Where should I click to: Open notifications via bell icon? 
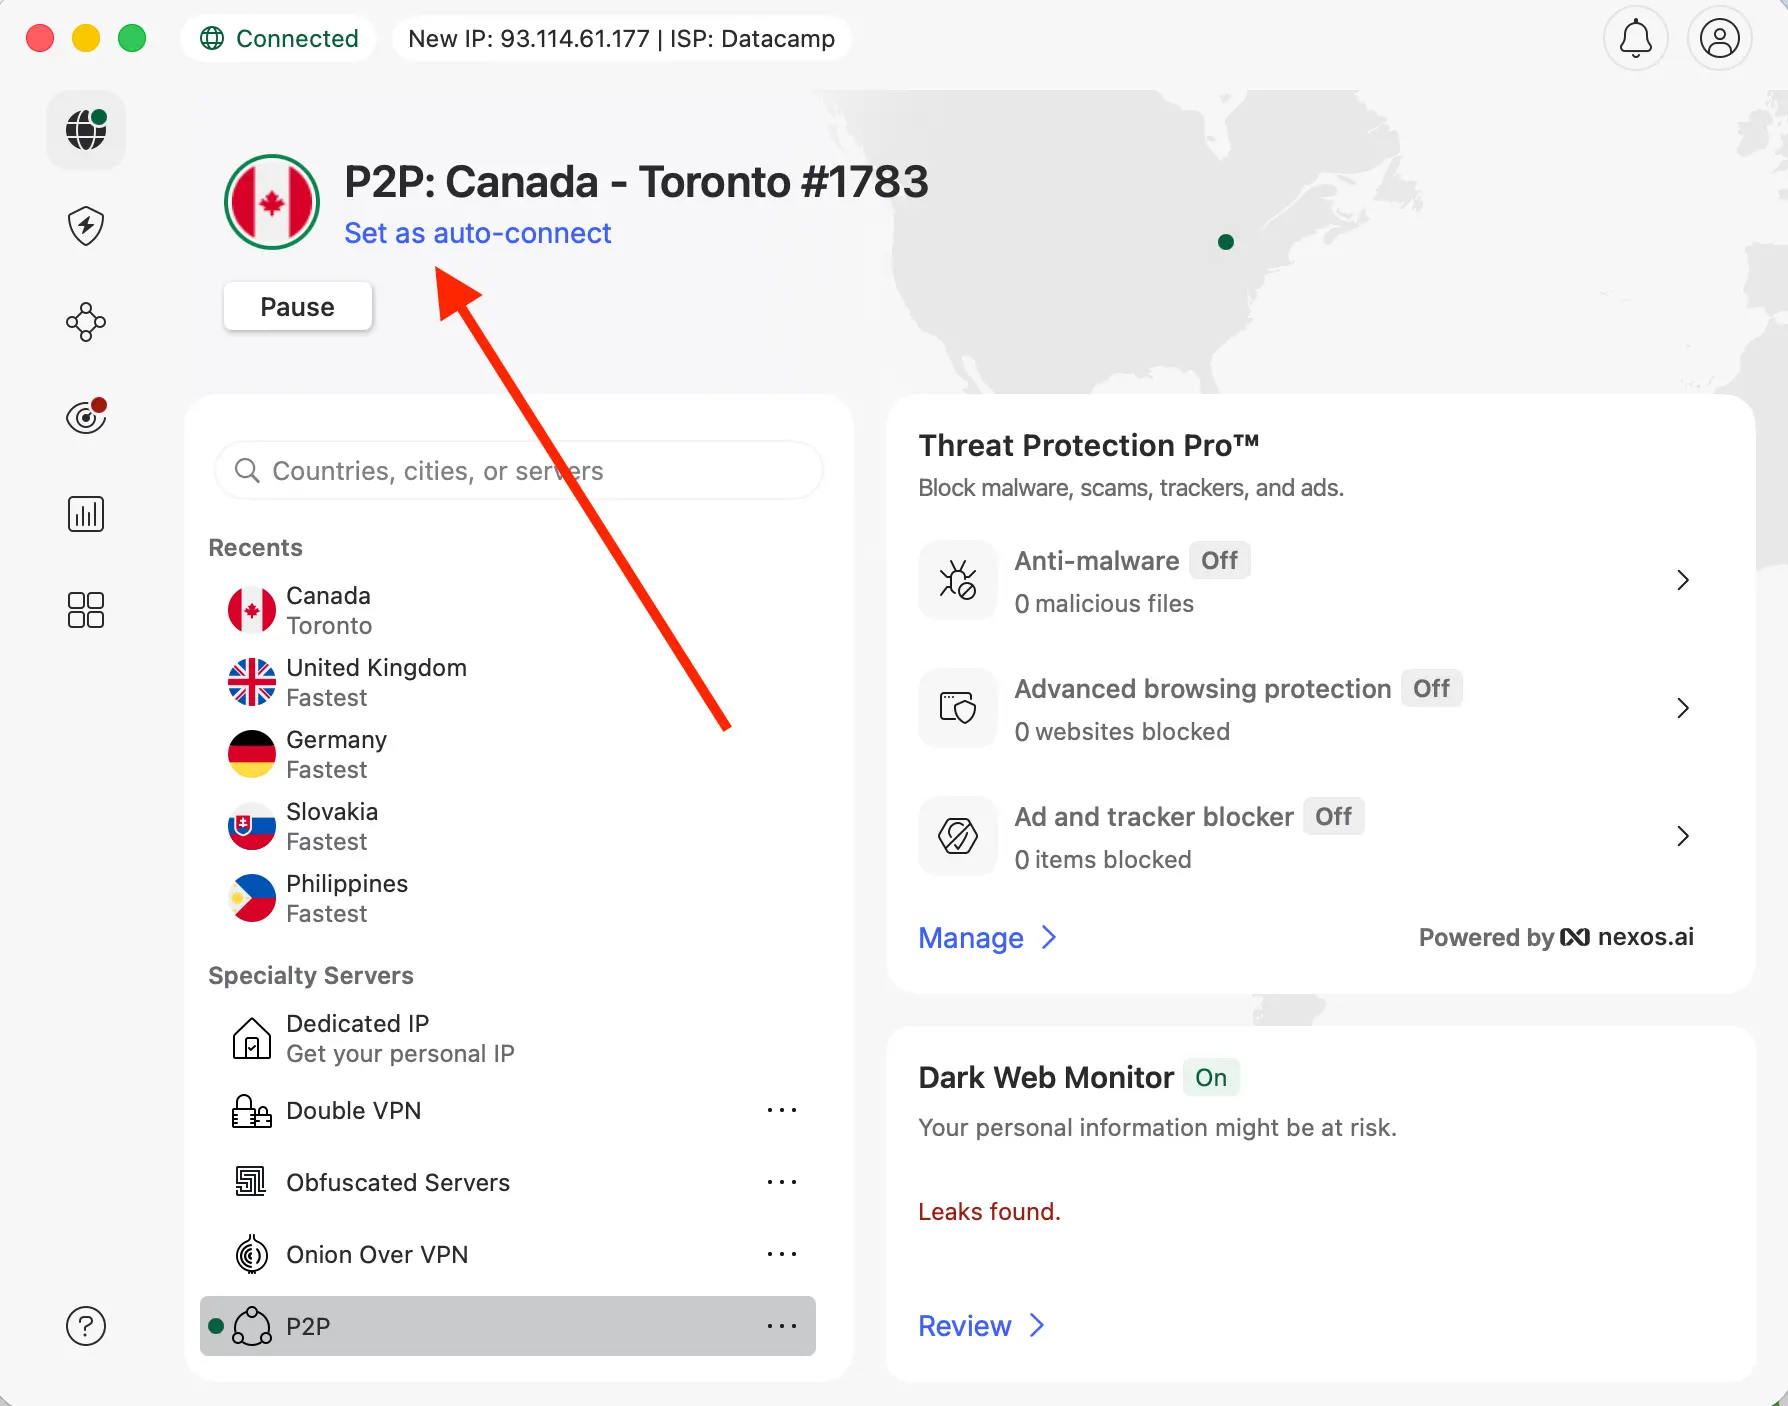pos(1636,38)
